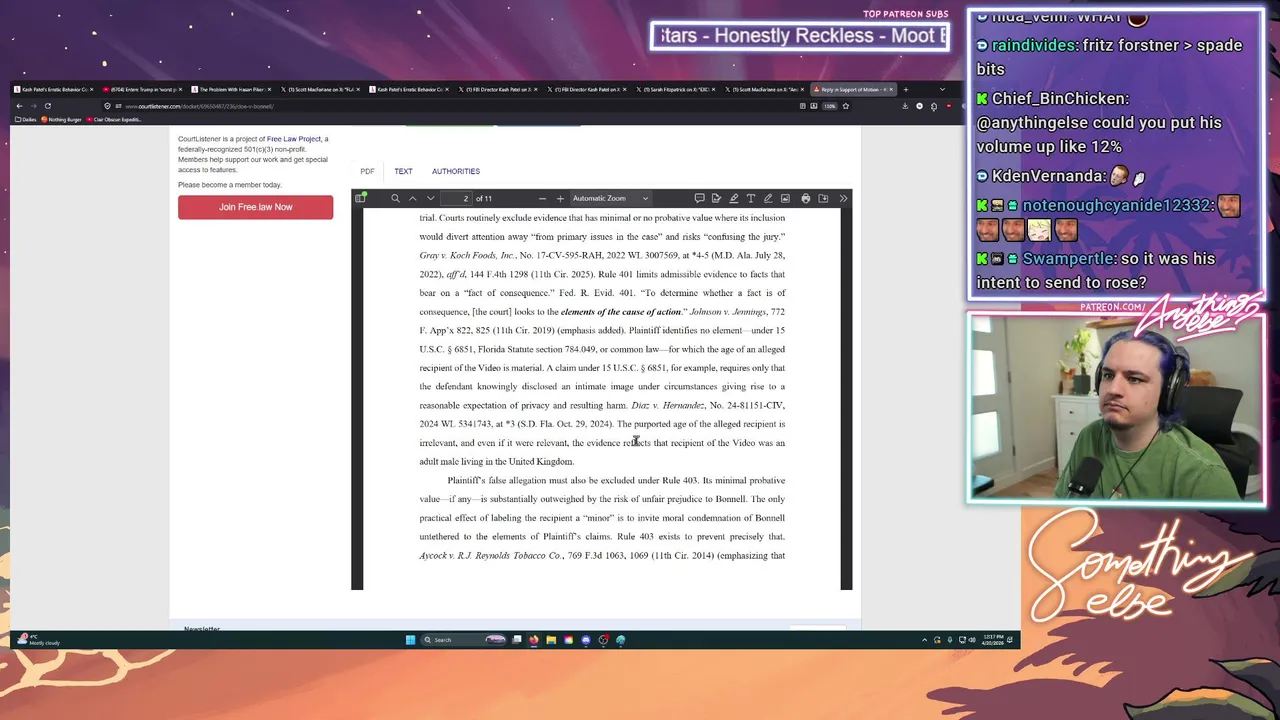The height and width of the screenshot is (720, 1280).
Task: Open browser downloads panel
Action: pos(905,105)
